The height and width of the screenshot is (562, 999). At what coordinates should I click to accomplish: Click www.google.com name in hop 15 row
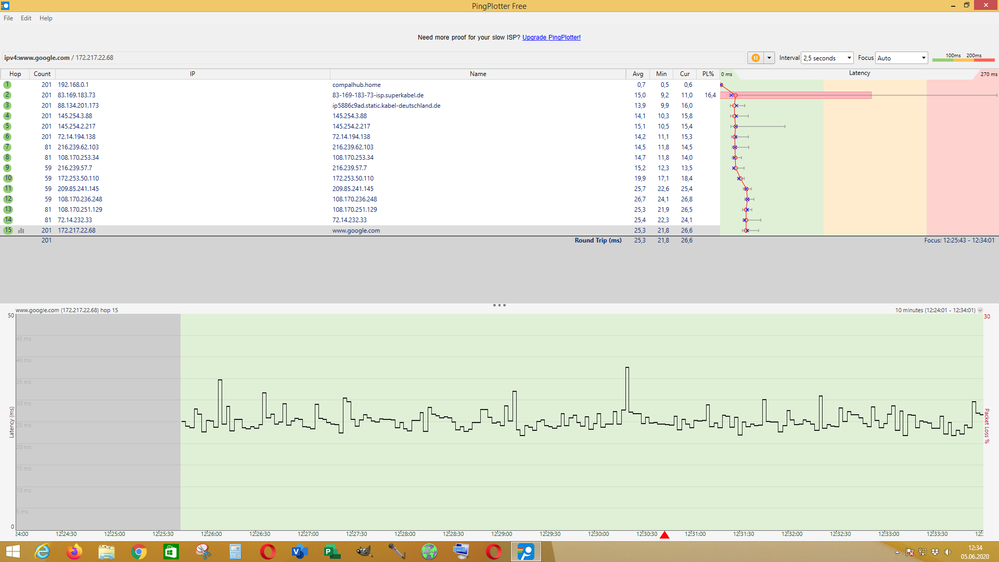pos(356,231)
